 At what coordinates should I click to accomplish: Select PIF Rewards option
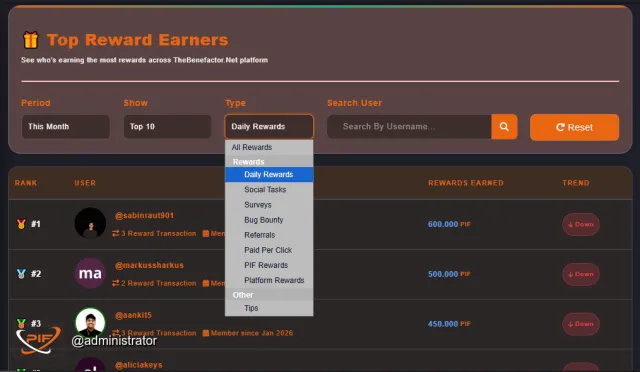pyautogui.click(x=269, y=265)
